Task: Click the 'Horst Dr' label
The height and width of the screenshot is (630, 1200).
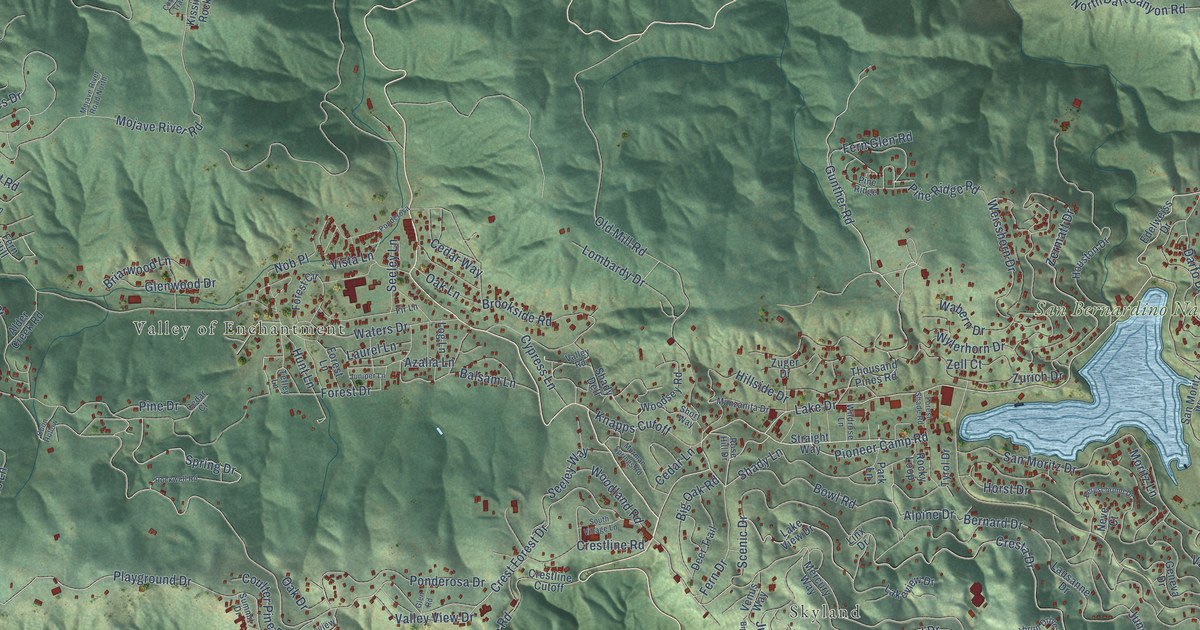Action: pos(1007,490)
